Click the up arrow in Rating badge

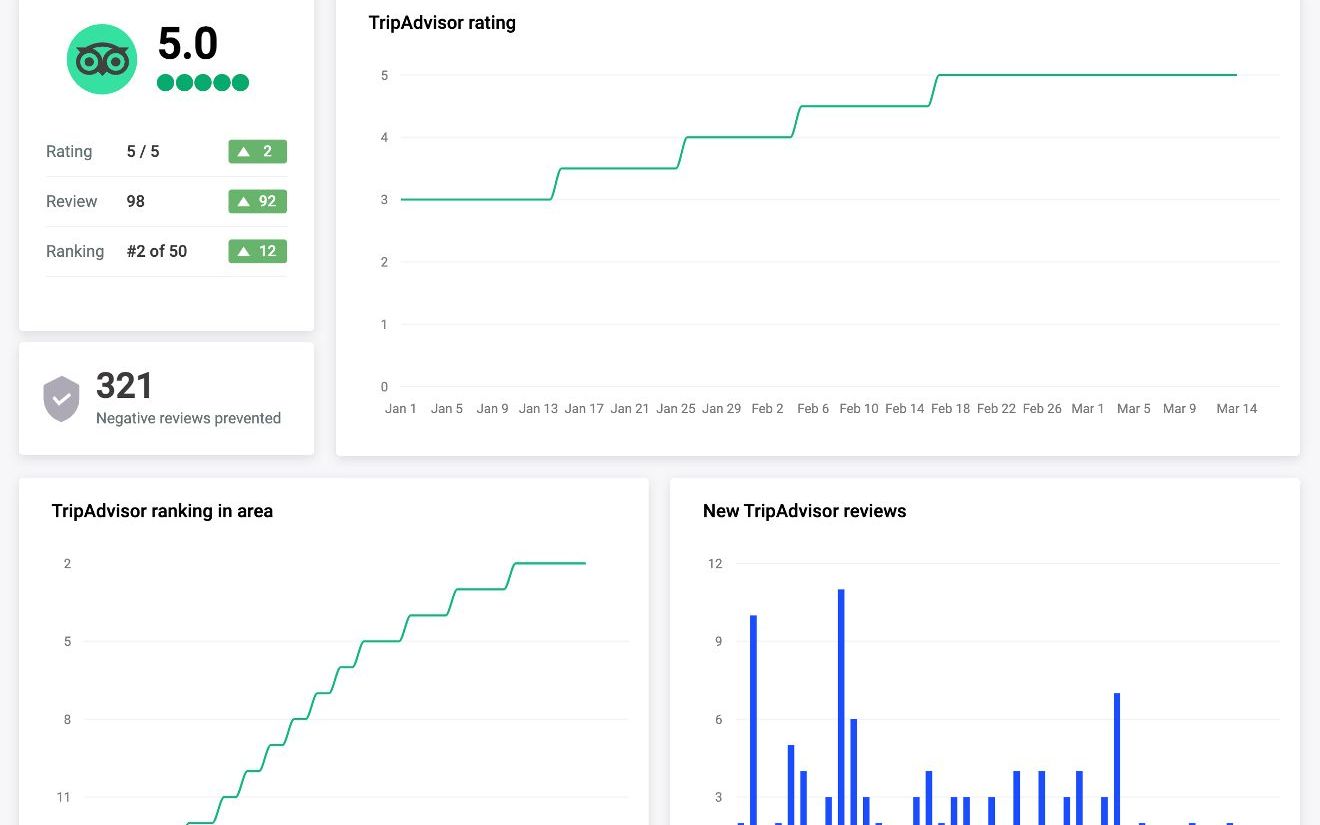[243, 152]
